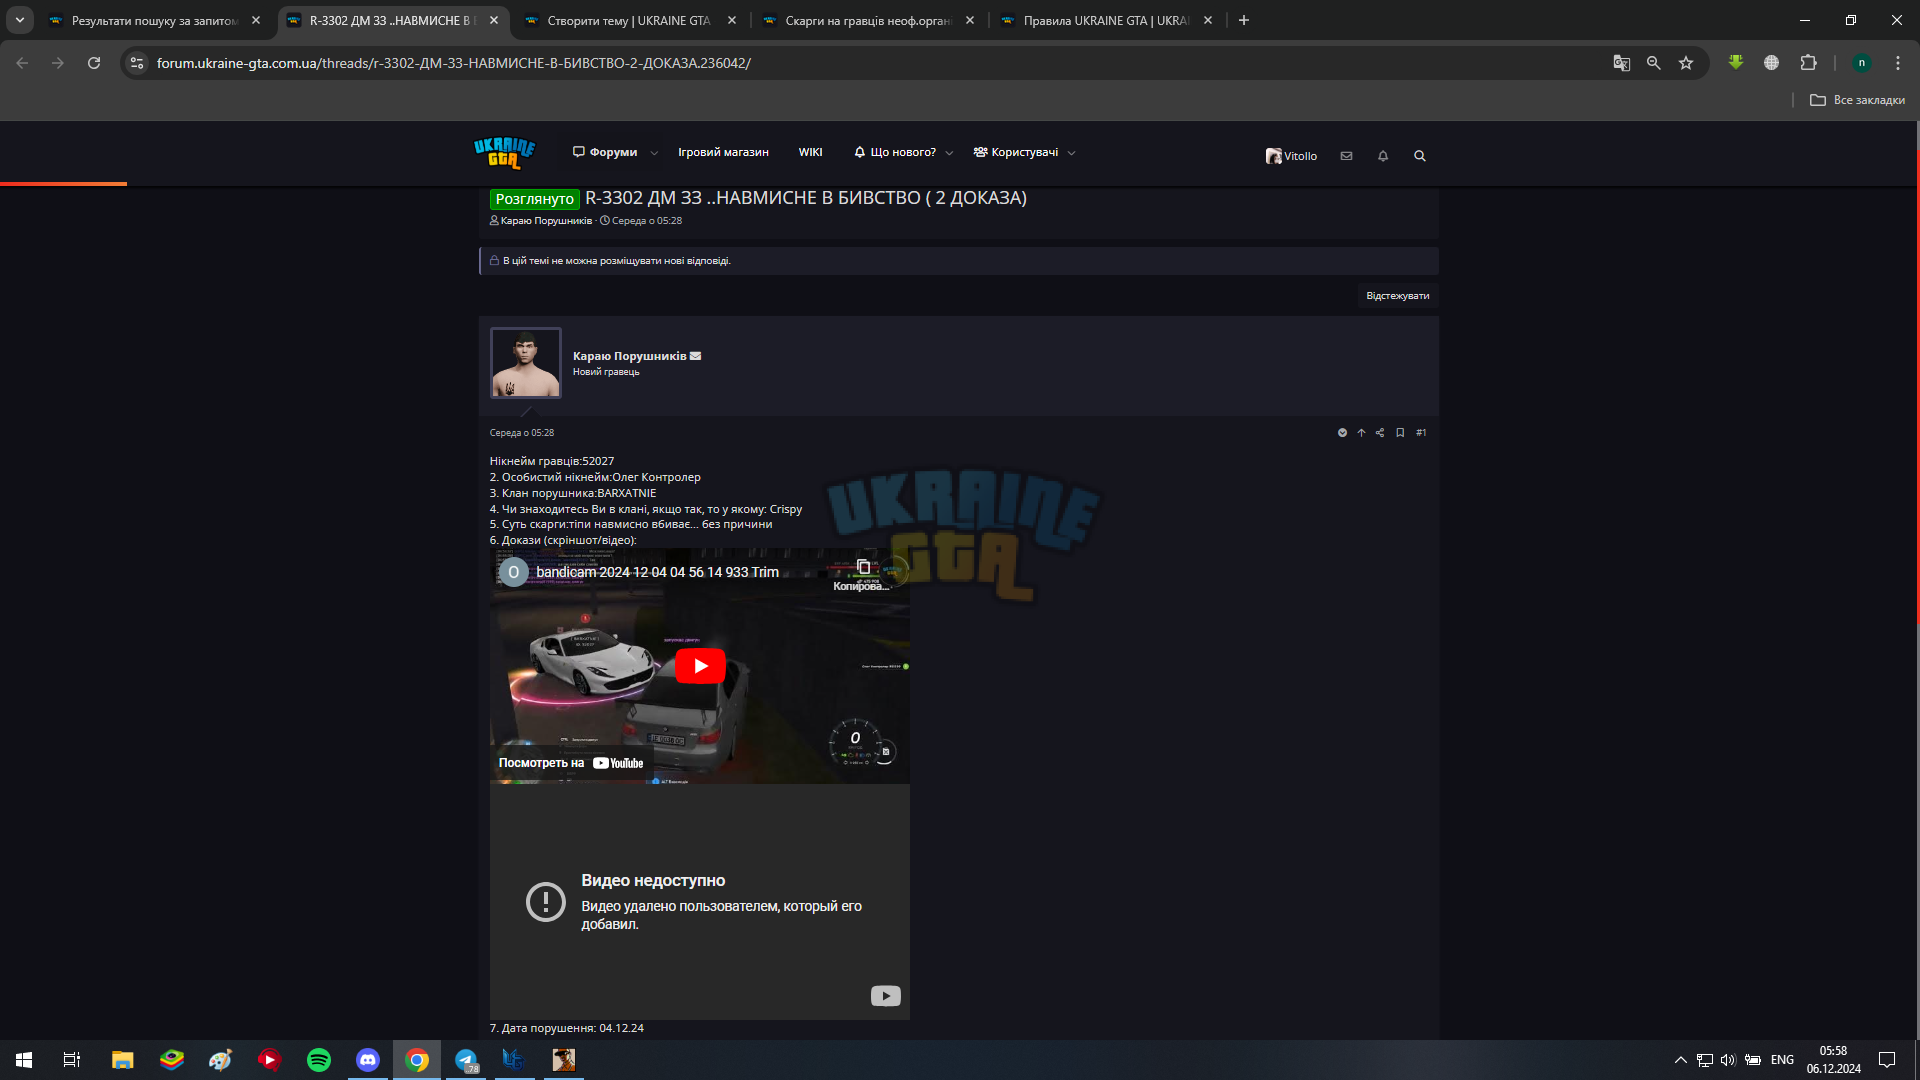This screenshot has height=1080, width=1920.
Task: Open the tab search dropdown in Chrome
Action: point(20,20)
